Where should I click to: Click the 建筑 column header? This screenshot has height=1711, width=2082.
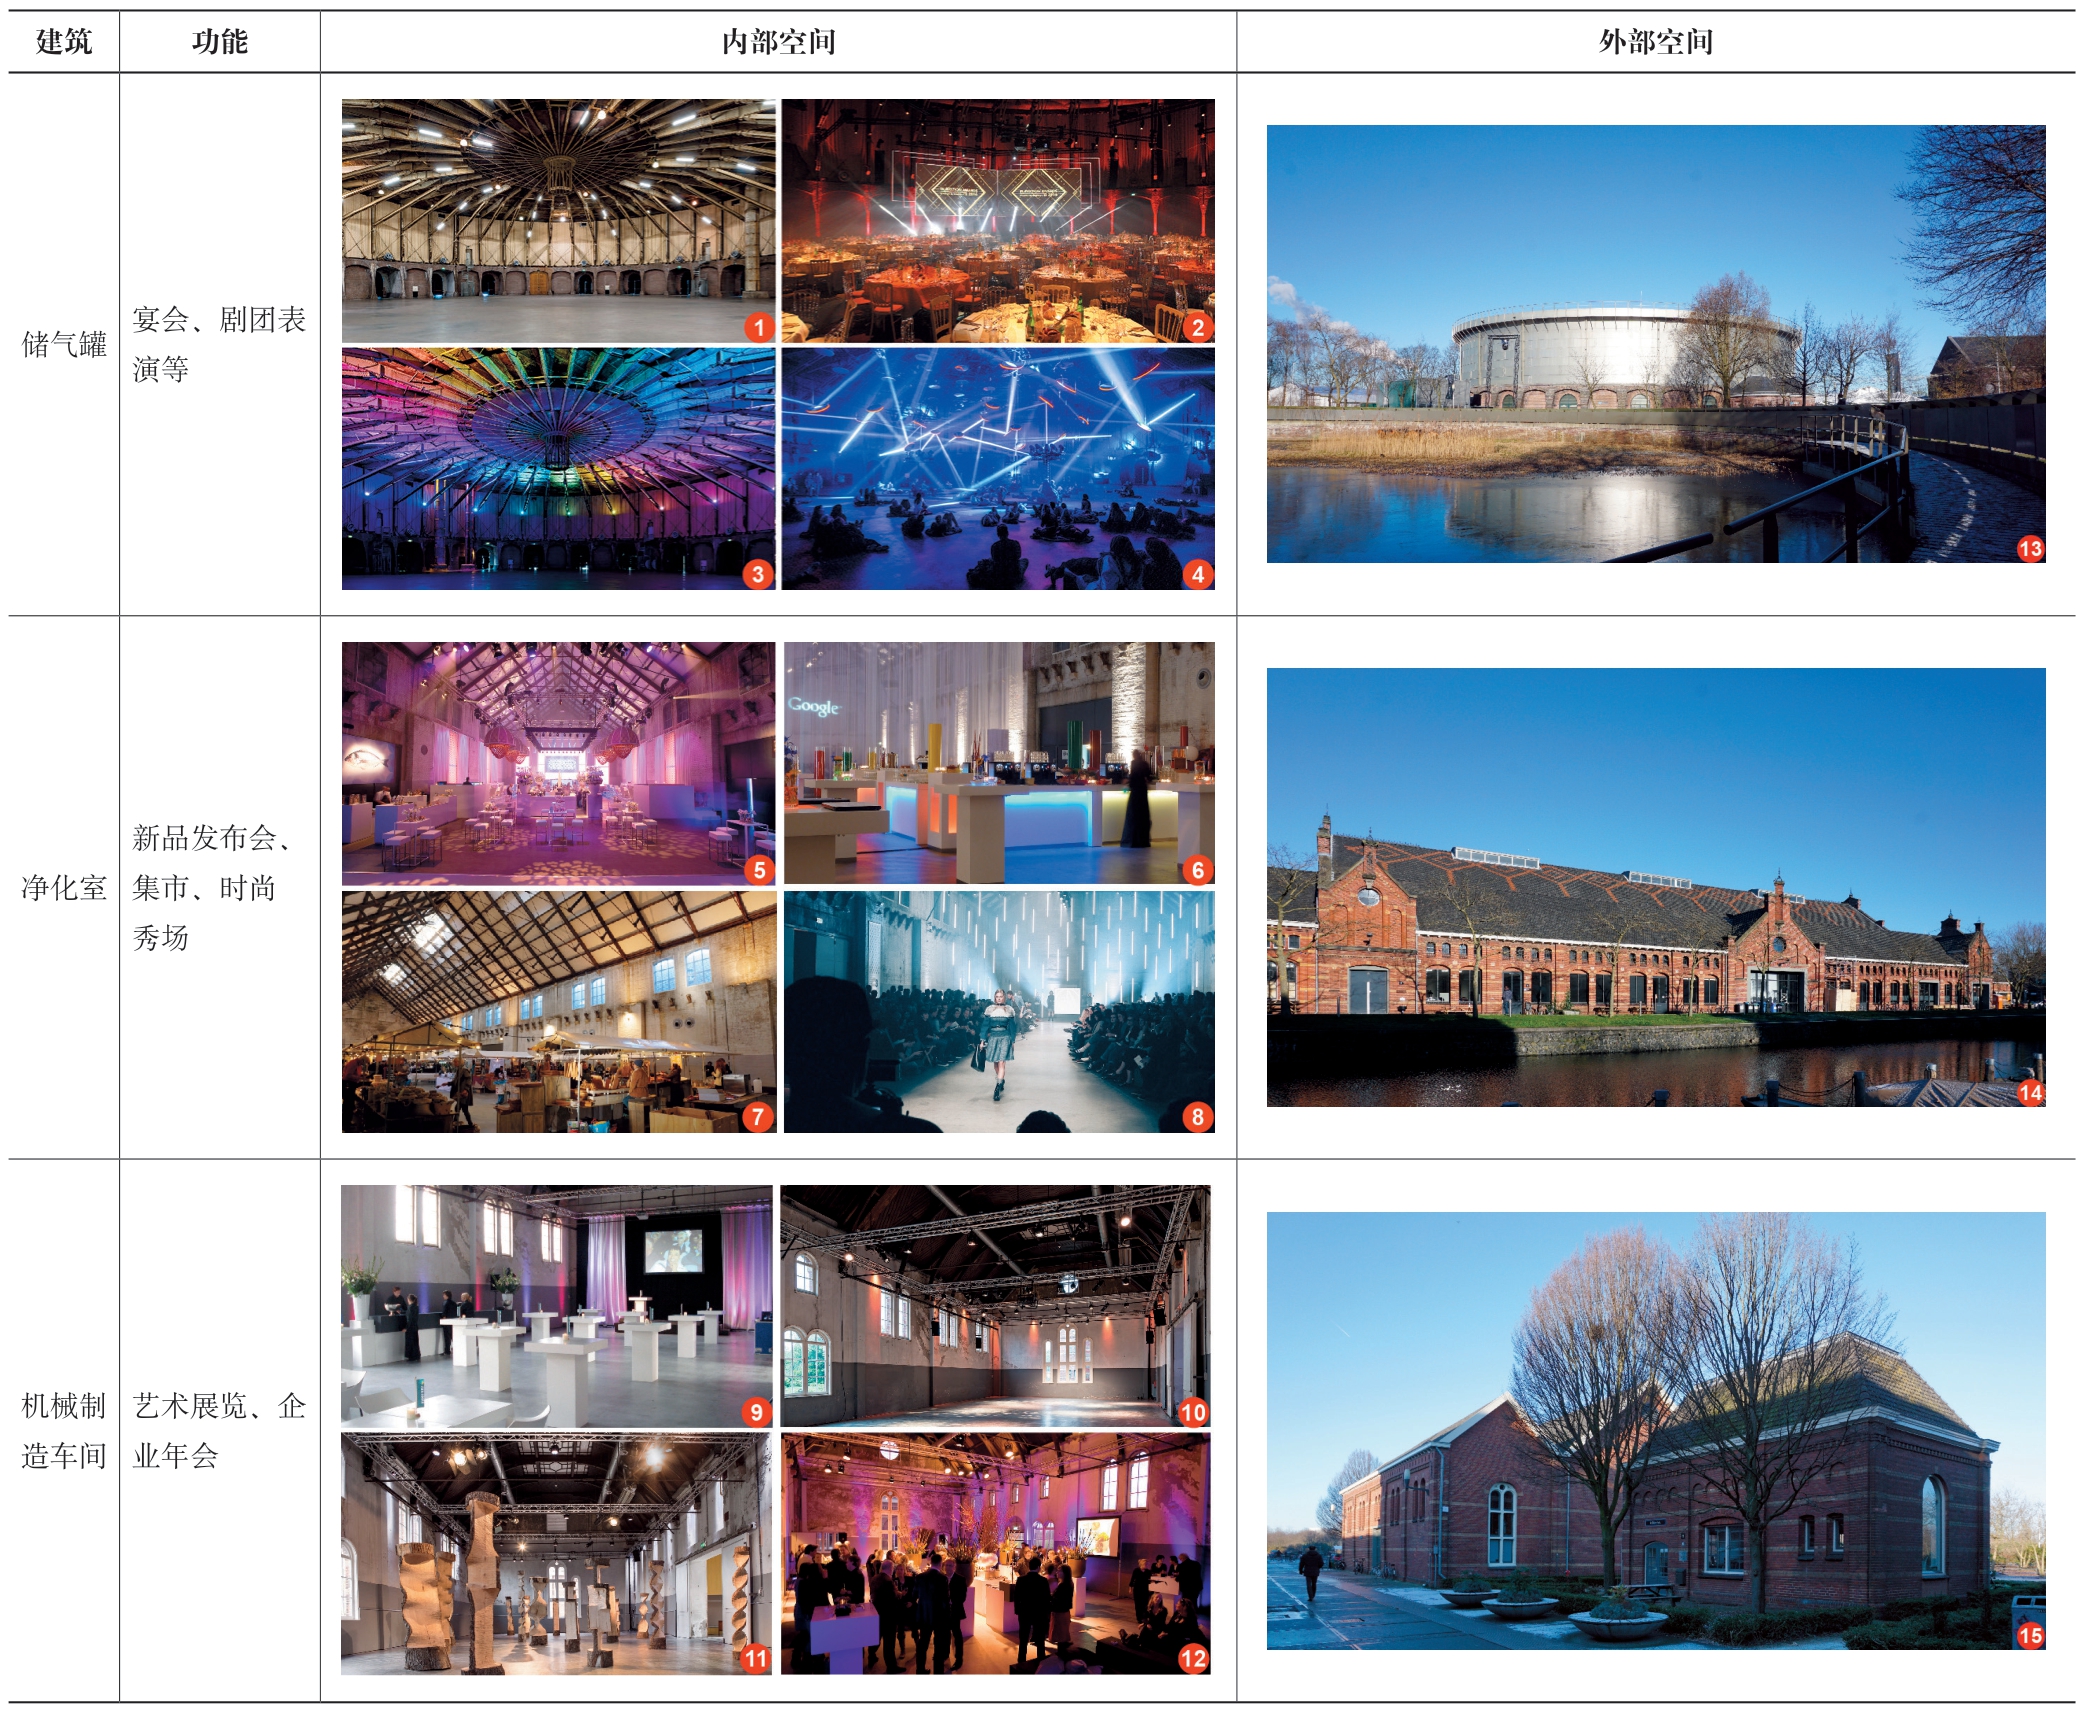pyautogui.click(x=63, y=42)
